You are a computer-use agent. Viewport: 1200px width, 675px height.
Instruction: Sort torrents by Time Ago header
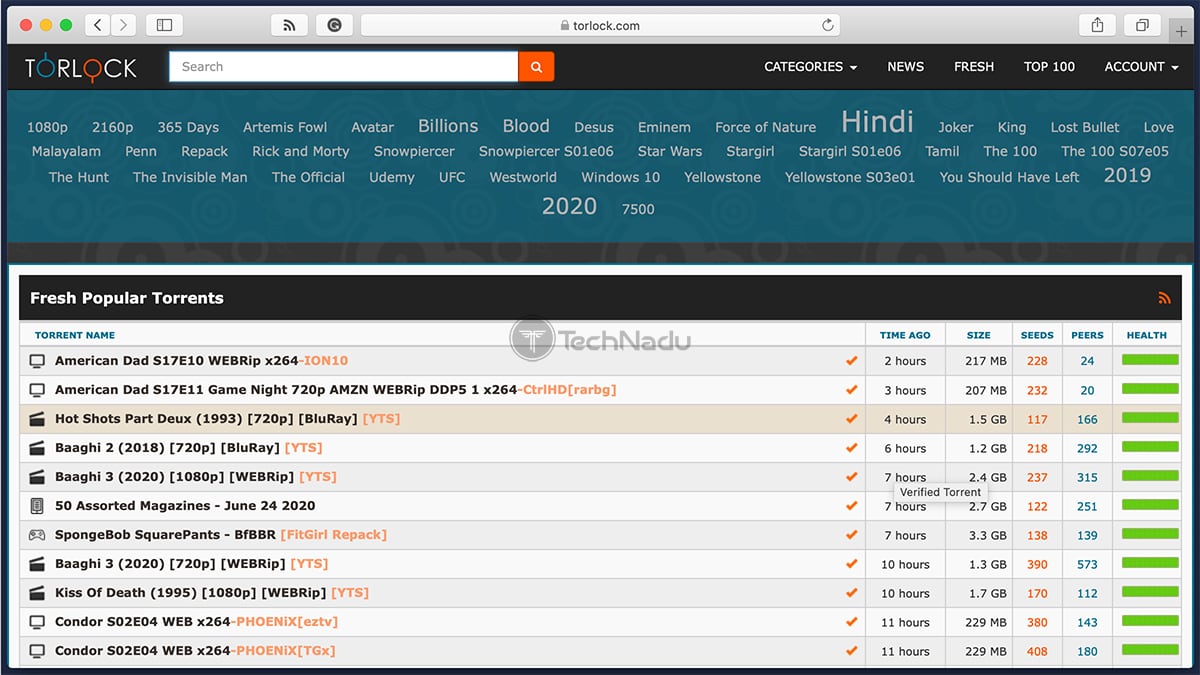(905, 335)
